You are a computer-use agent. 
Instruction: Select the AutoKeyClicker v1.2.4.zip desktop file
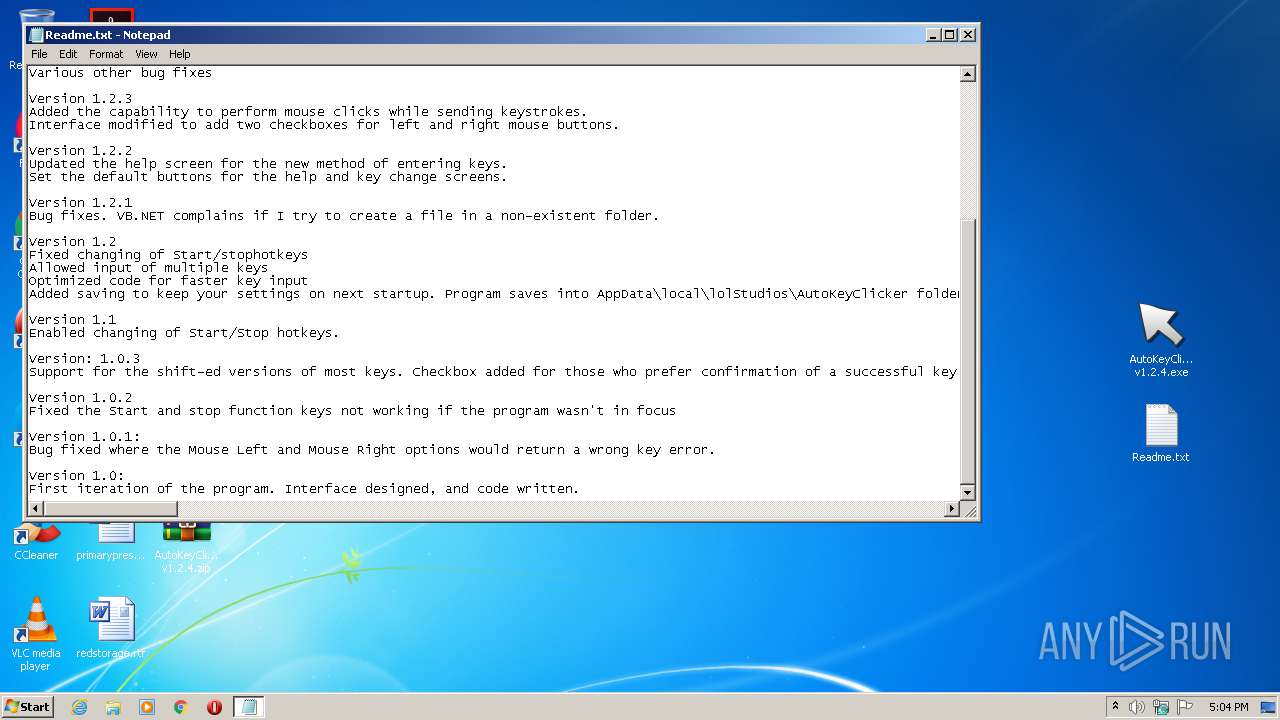pos(186,548)
